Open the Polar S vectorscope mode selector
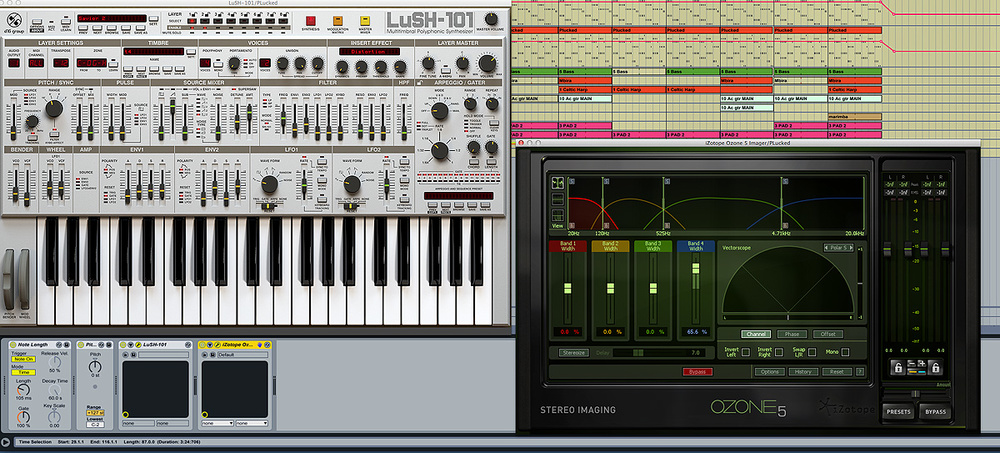This screenshot has height=453, width=1000. tap(839, 248)
